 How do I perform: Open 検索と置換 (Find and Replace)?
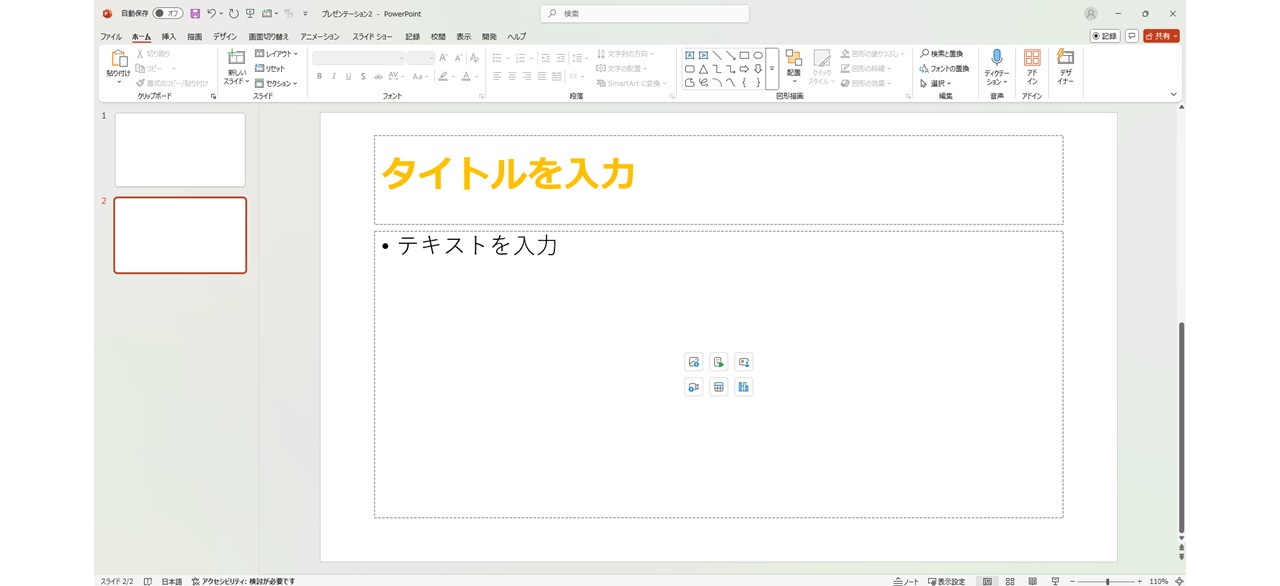pyautogui.click(x=942, y=54)
